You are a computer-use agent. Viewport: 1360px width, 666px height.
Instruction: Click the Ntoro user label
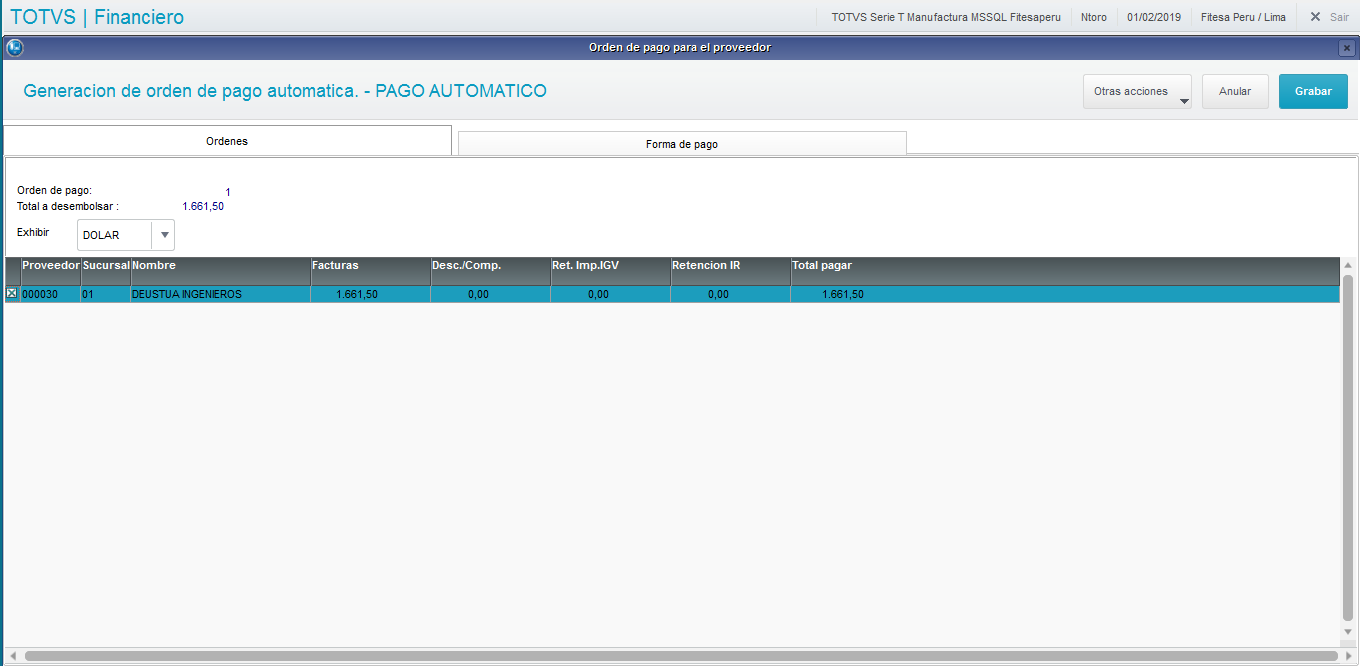coord(1094,17)
